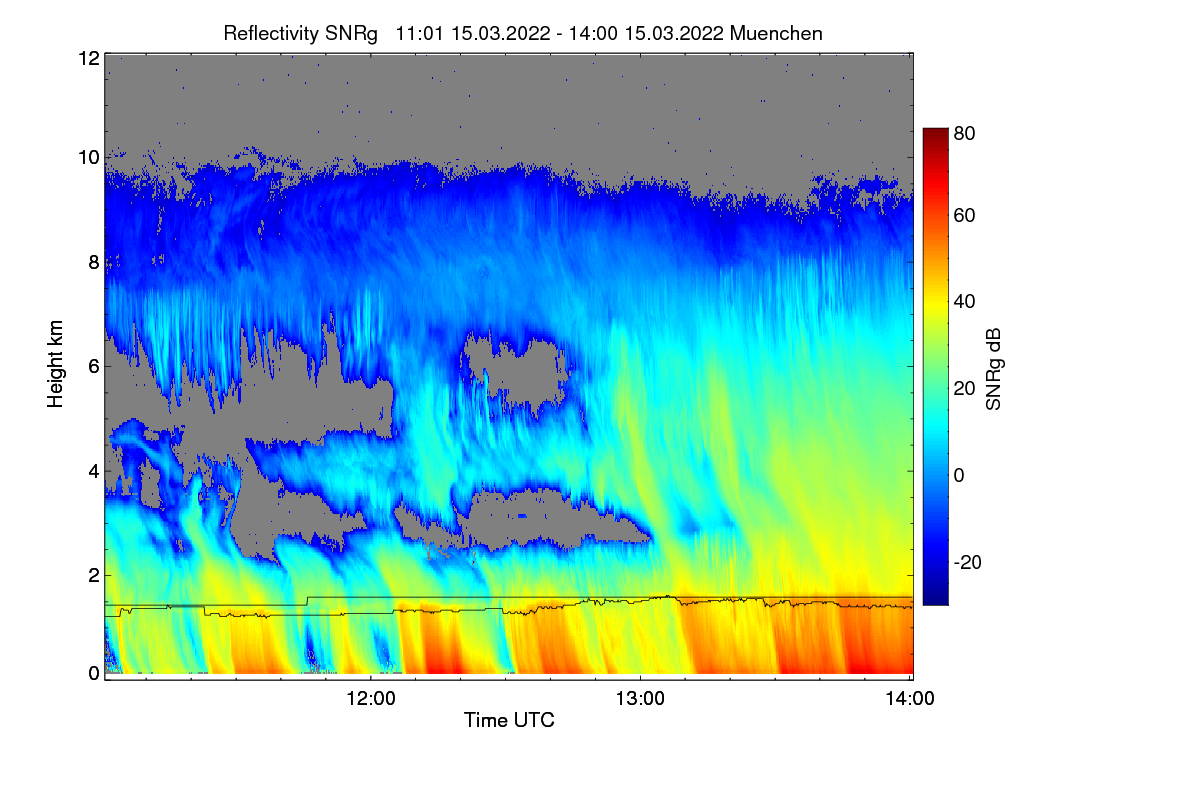Click the 'Height km' axis label

click(x=55, y=365)
